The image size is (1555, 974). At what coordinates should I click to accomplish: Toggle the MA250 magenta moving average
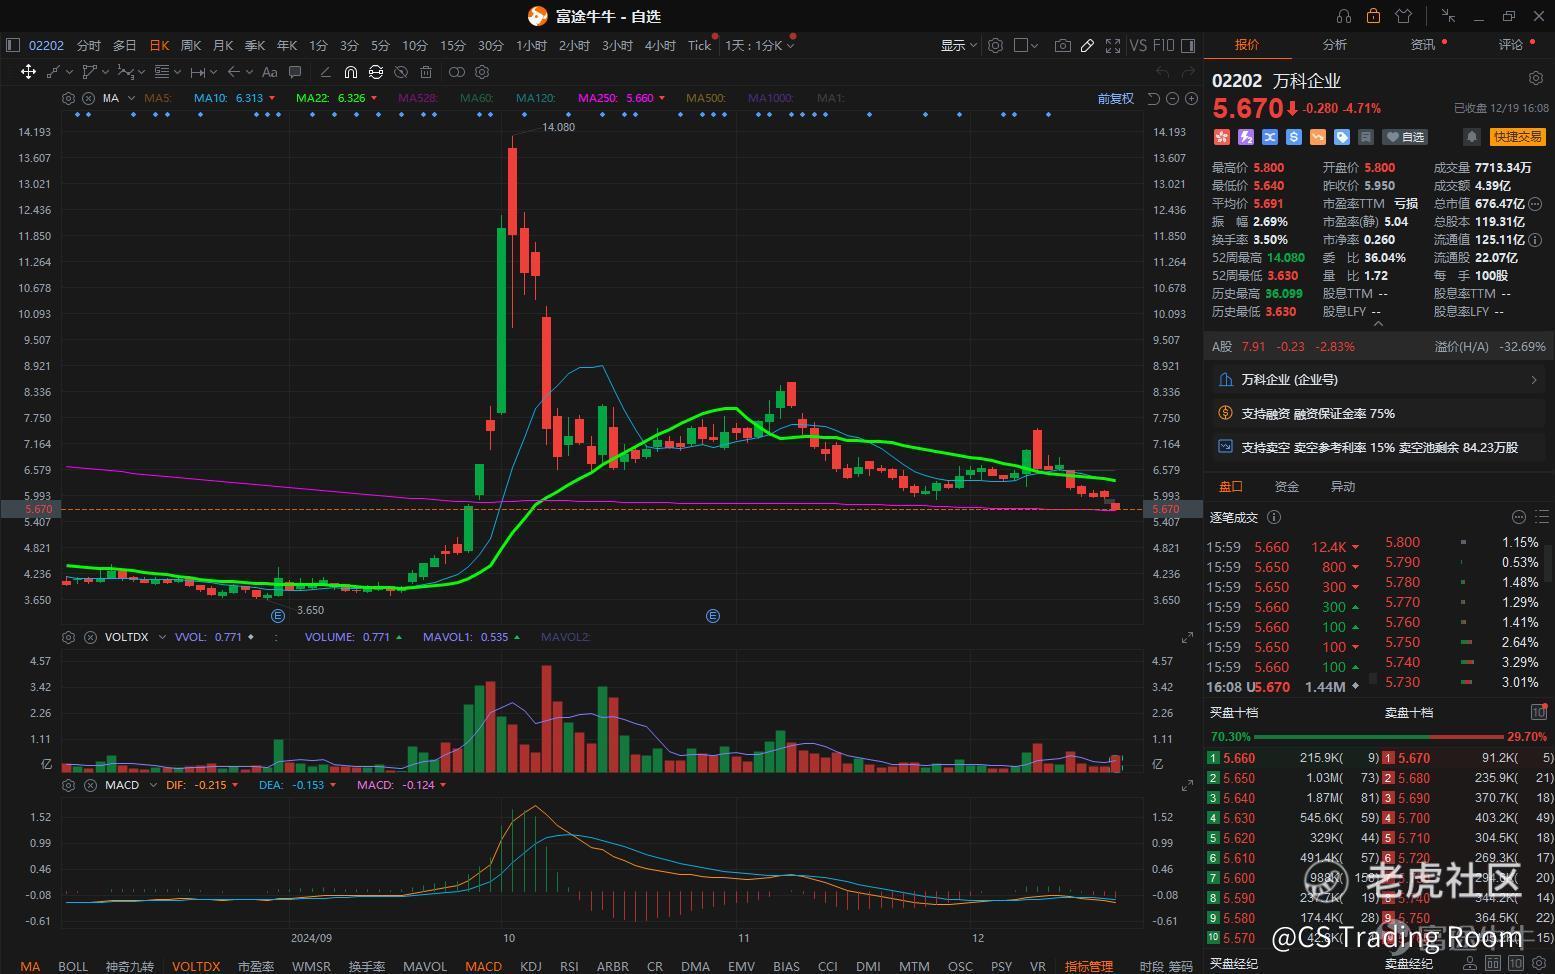click(620, 98)
